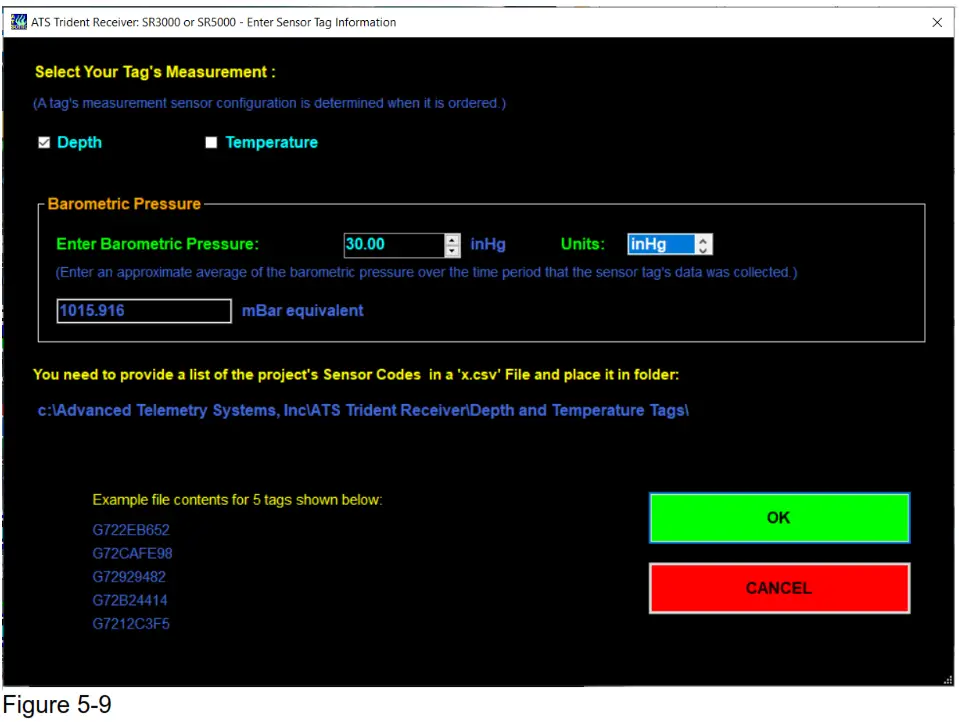Select the 1015.916 mBar equivalent field
Viewport: 959px width, 722px height.
(143, 310)
